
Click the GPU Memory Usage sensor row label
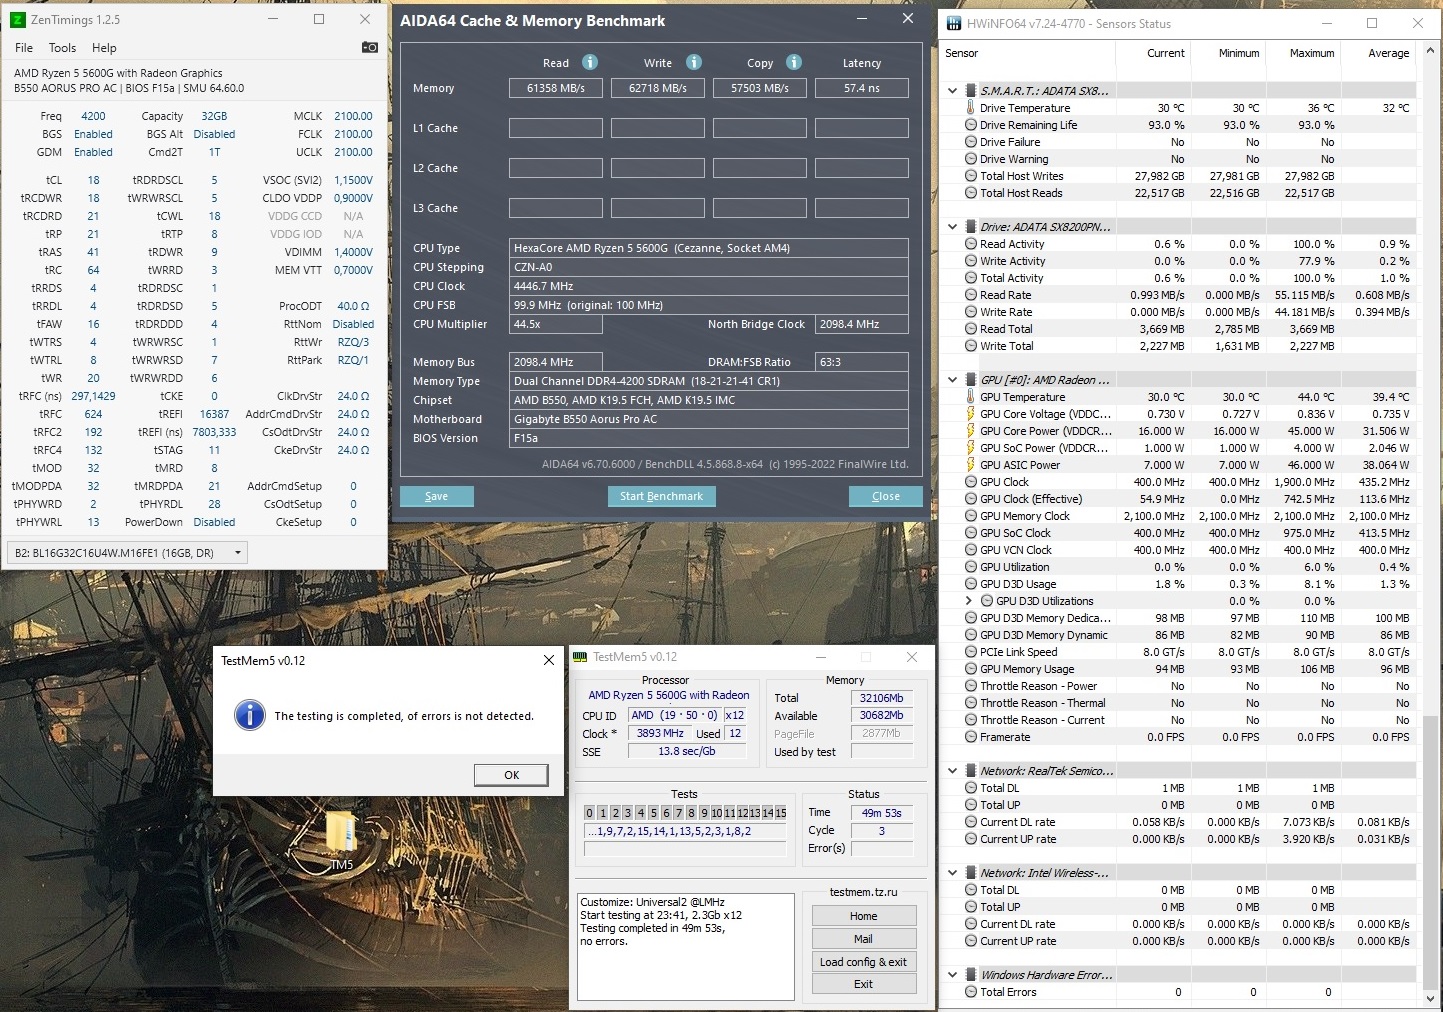[1027, 669]
